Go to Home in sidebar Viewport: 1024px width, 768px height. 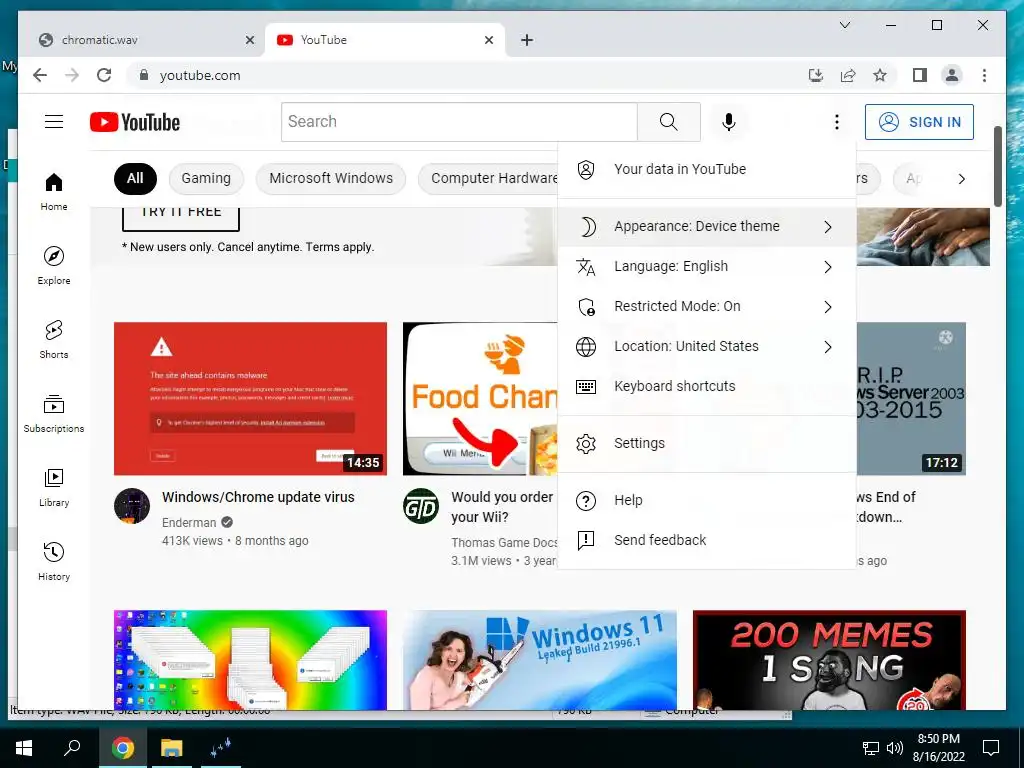(54, 191)
